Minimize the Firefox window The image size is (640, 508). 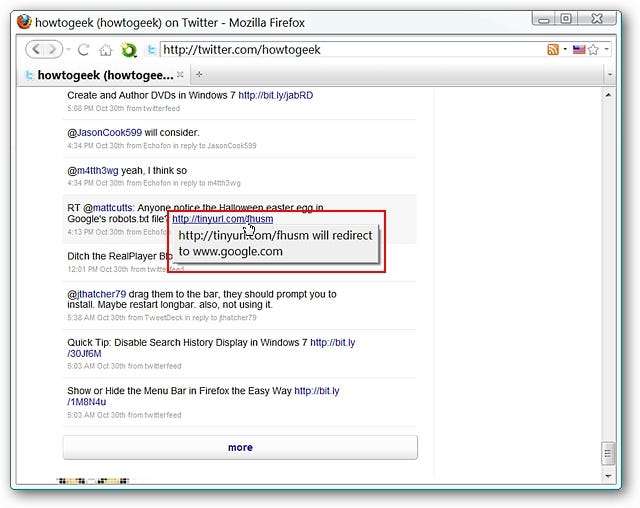pyautogui.click(x=544, y=18)
